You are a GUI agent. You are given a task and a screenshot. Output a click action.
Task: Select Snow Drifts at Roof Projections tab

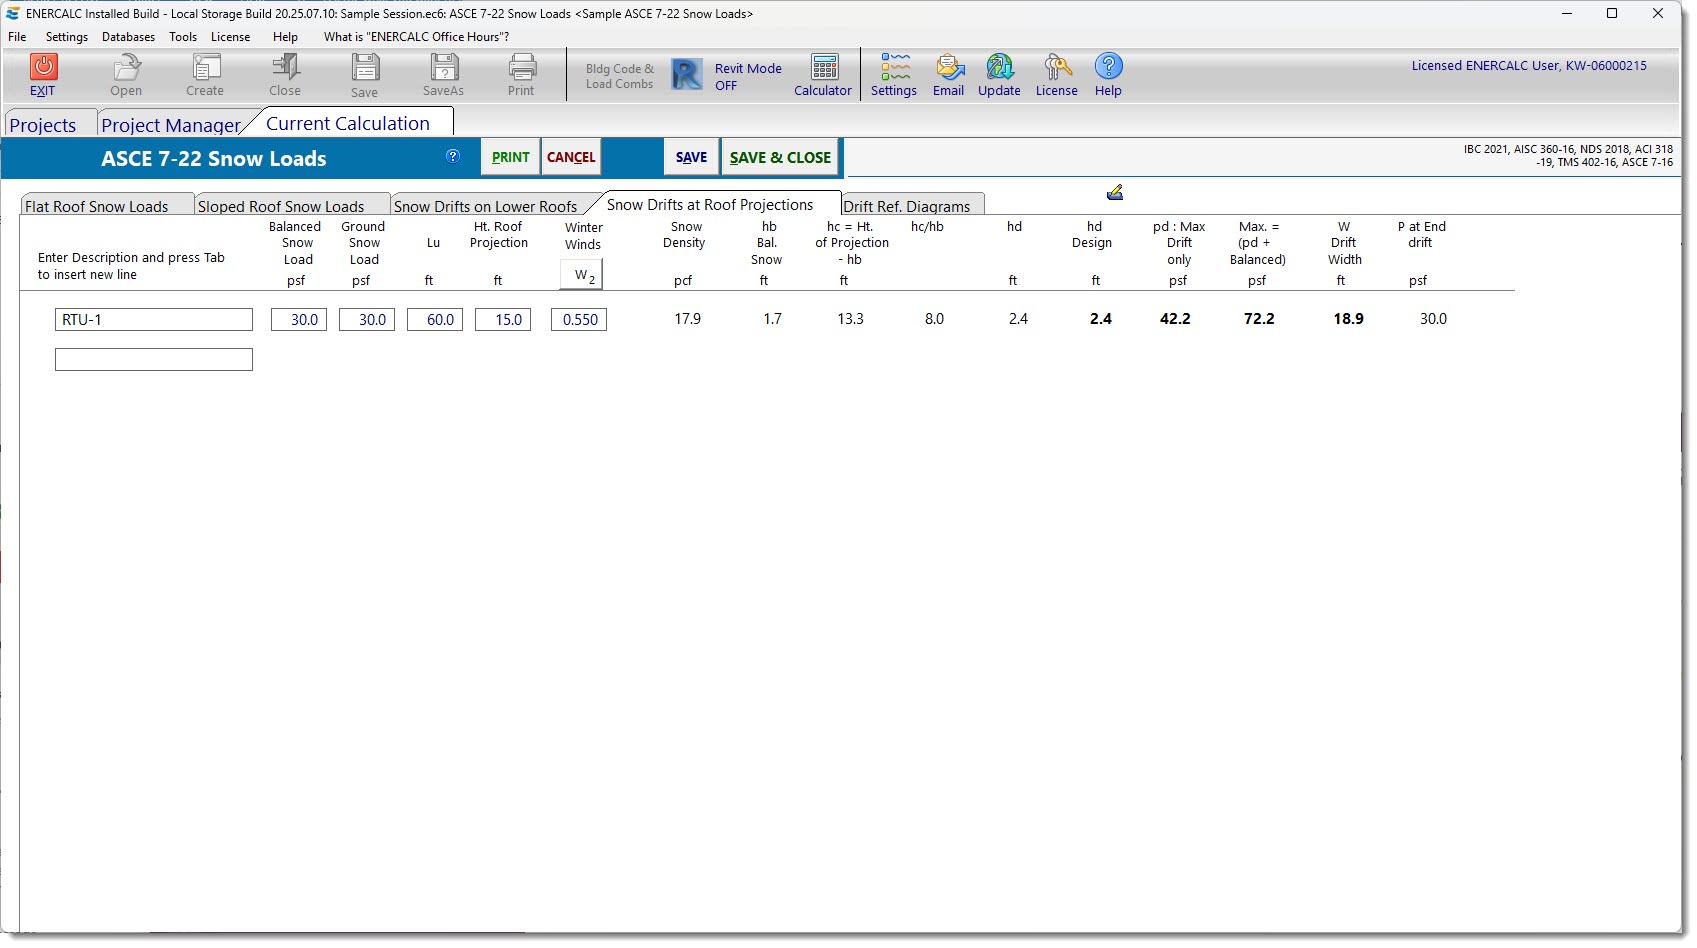(710, 204)
